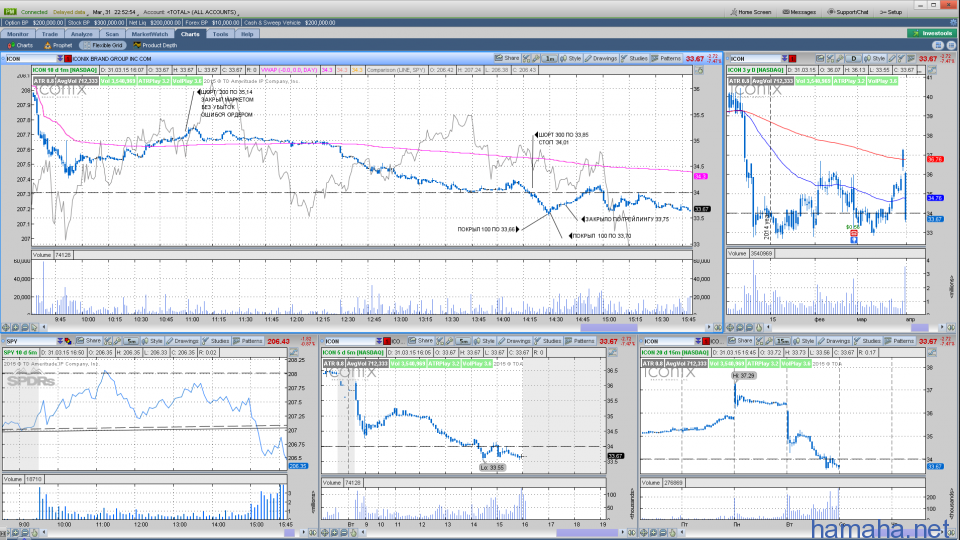The image size is (960, 540).
Task: Open Patterns menu in ICON 5m chart
Action: pyautogui.click(x=580, y=341)
